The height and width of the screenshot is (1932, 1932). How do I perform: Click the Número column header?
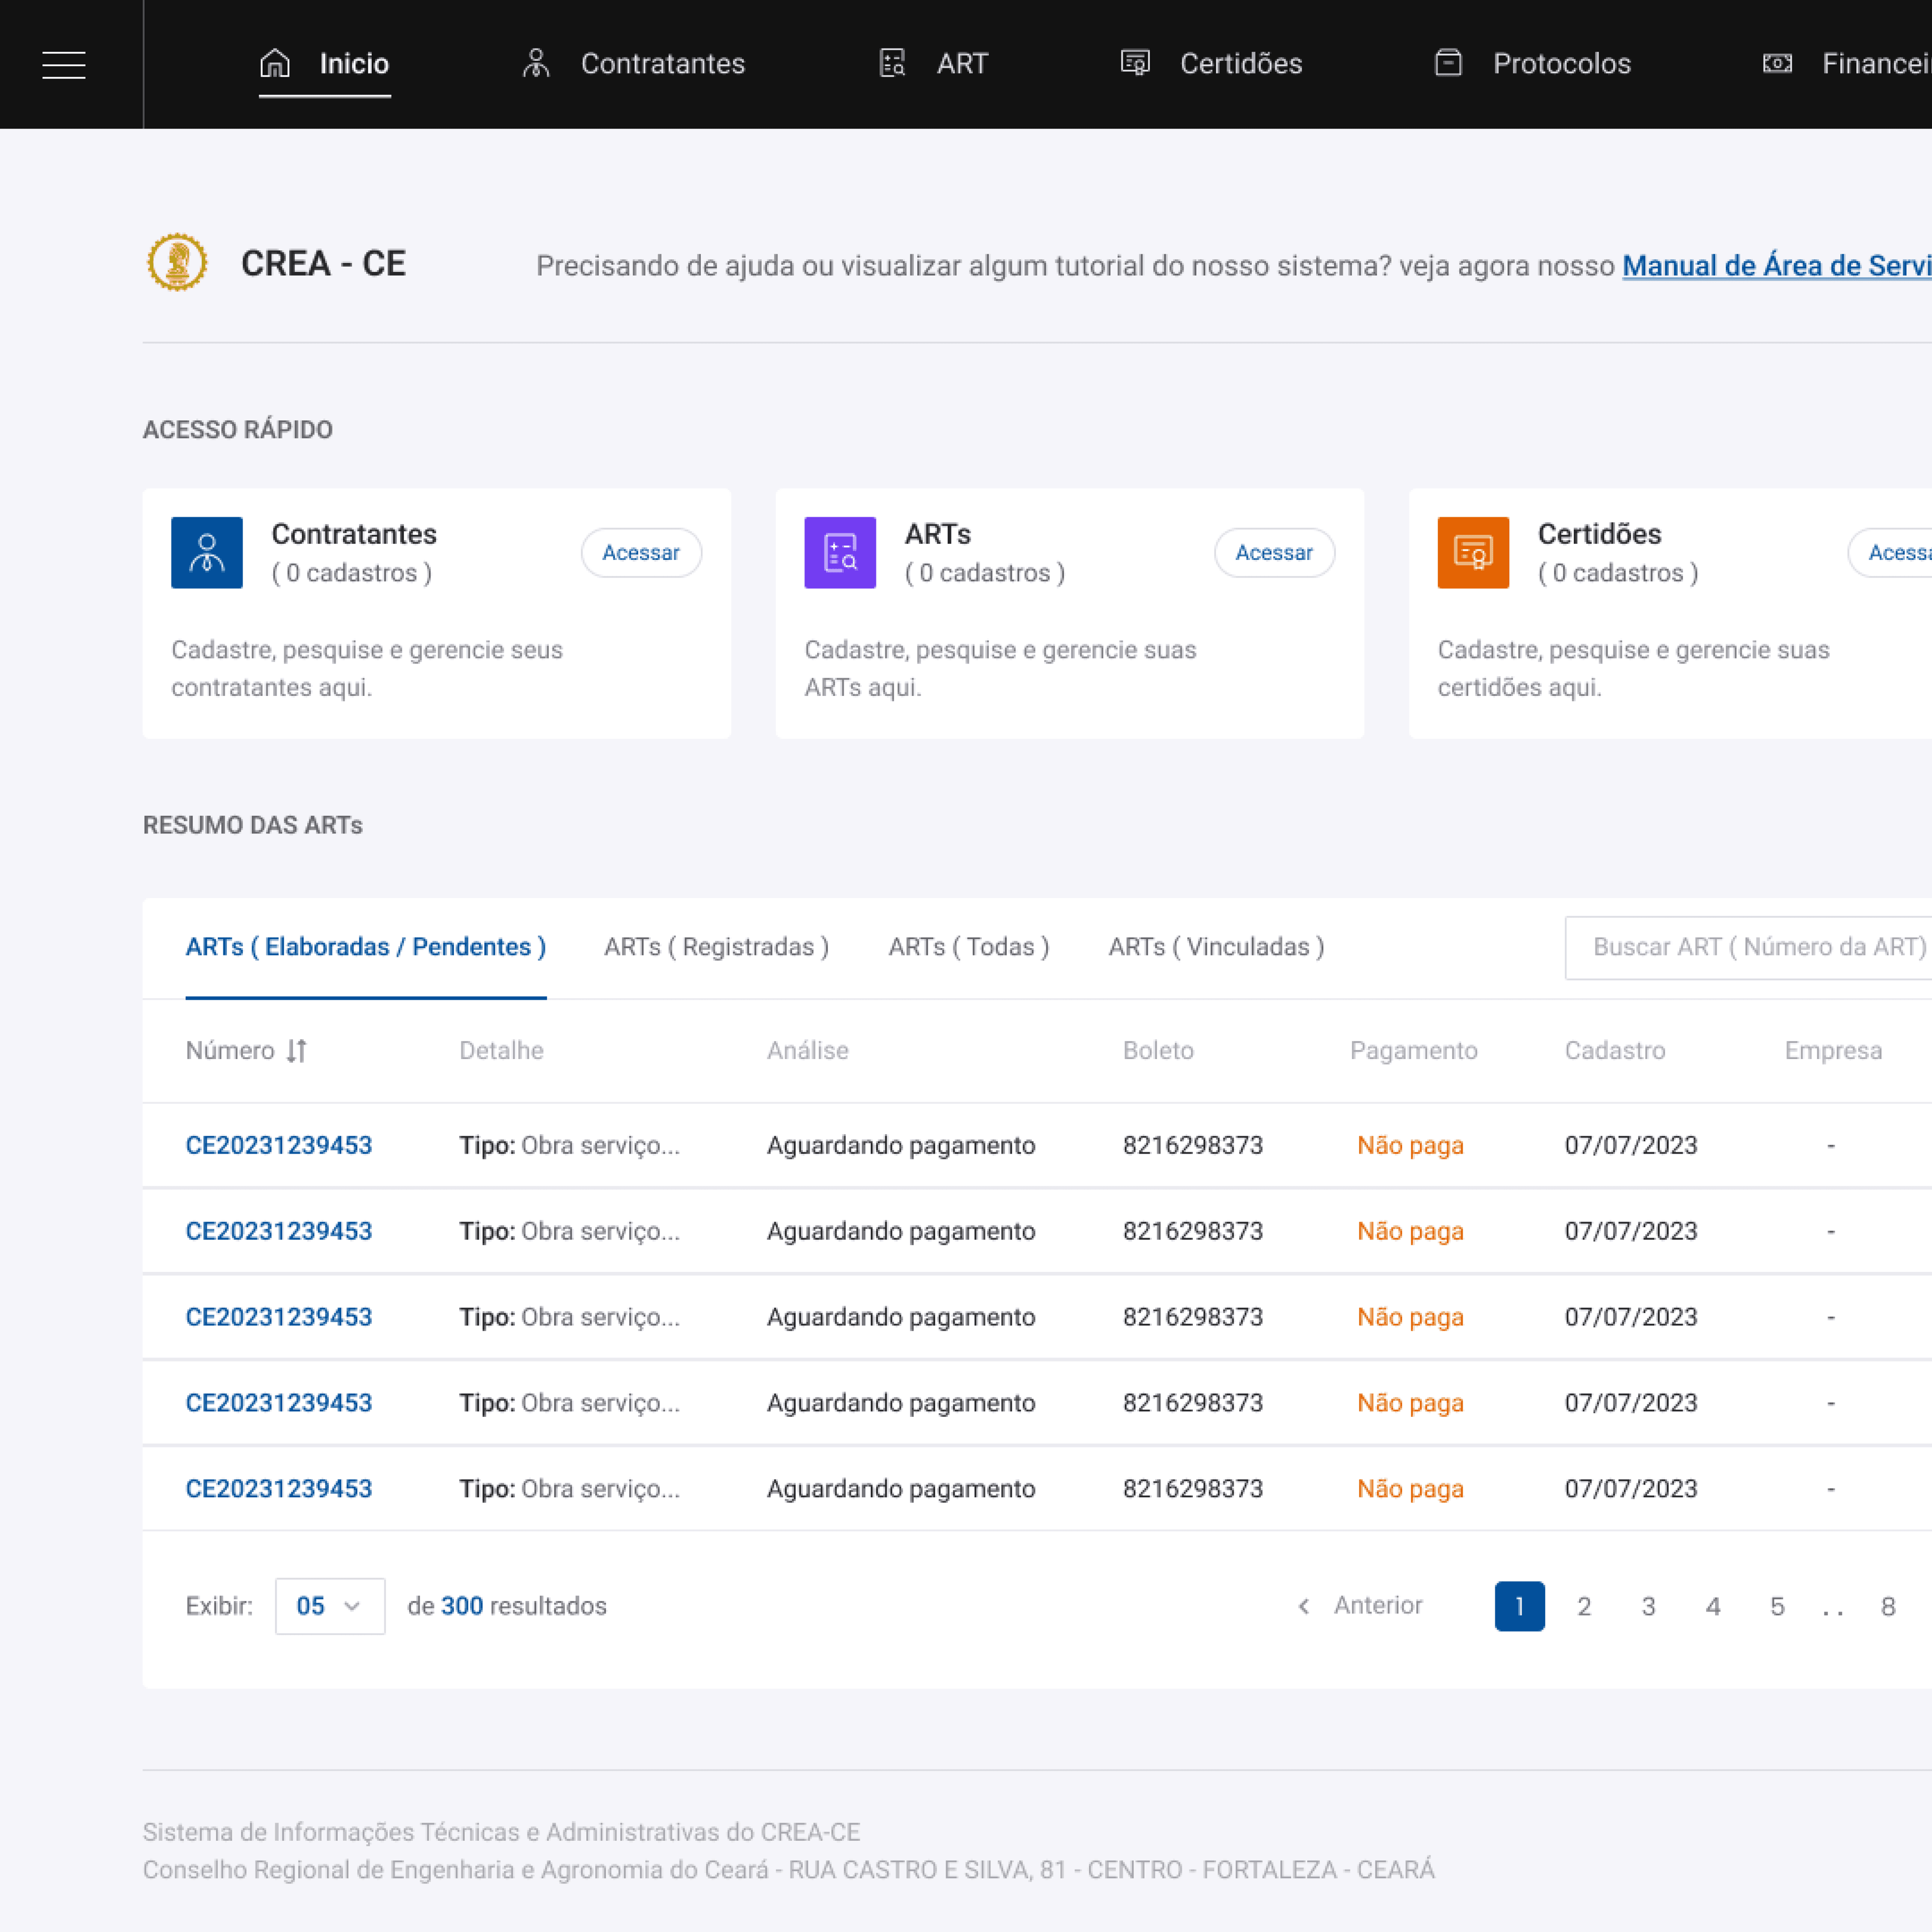(230, 1051)
